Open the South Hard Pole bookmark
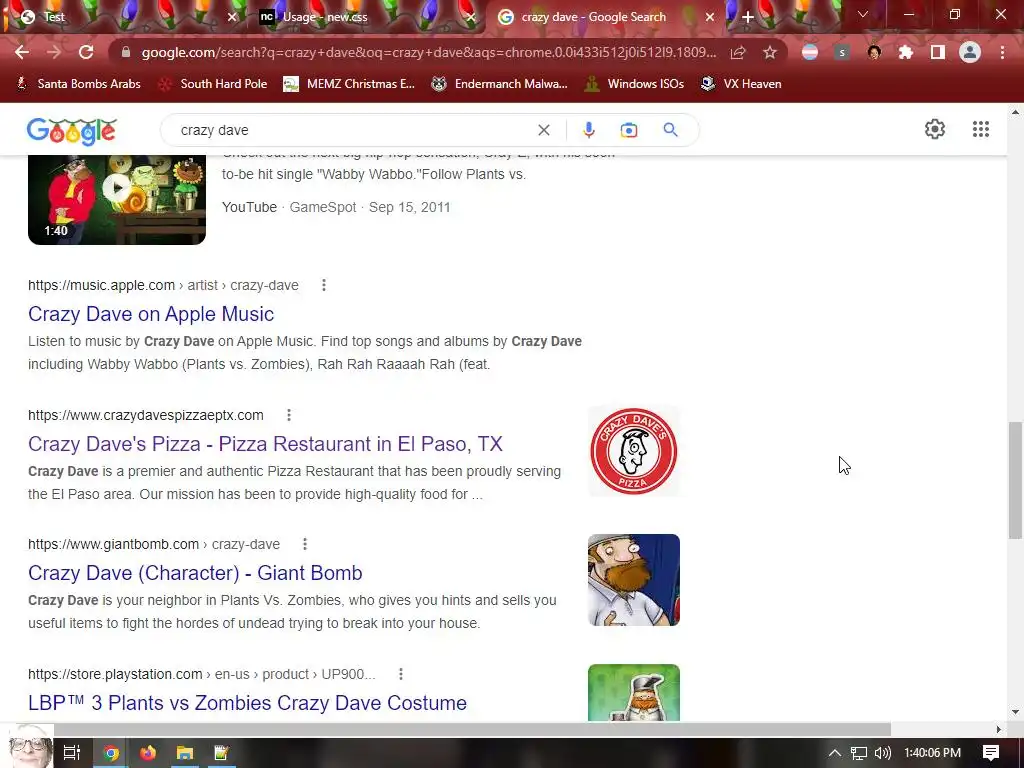This screenshot has height=768, width=1024. [x=214, y=84]
